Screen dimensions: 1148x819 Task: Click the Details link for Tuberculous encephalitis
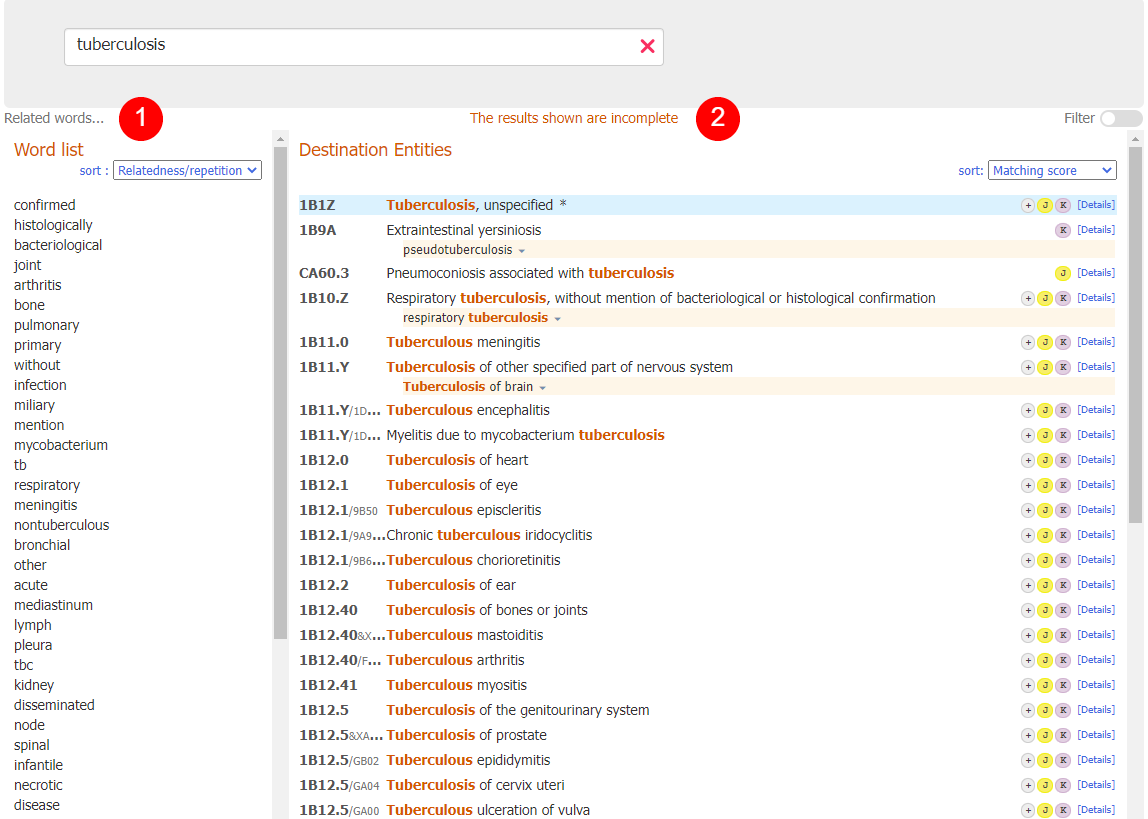(x=1095, y=410)
